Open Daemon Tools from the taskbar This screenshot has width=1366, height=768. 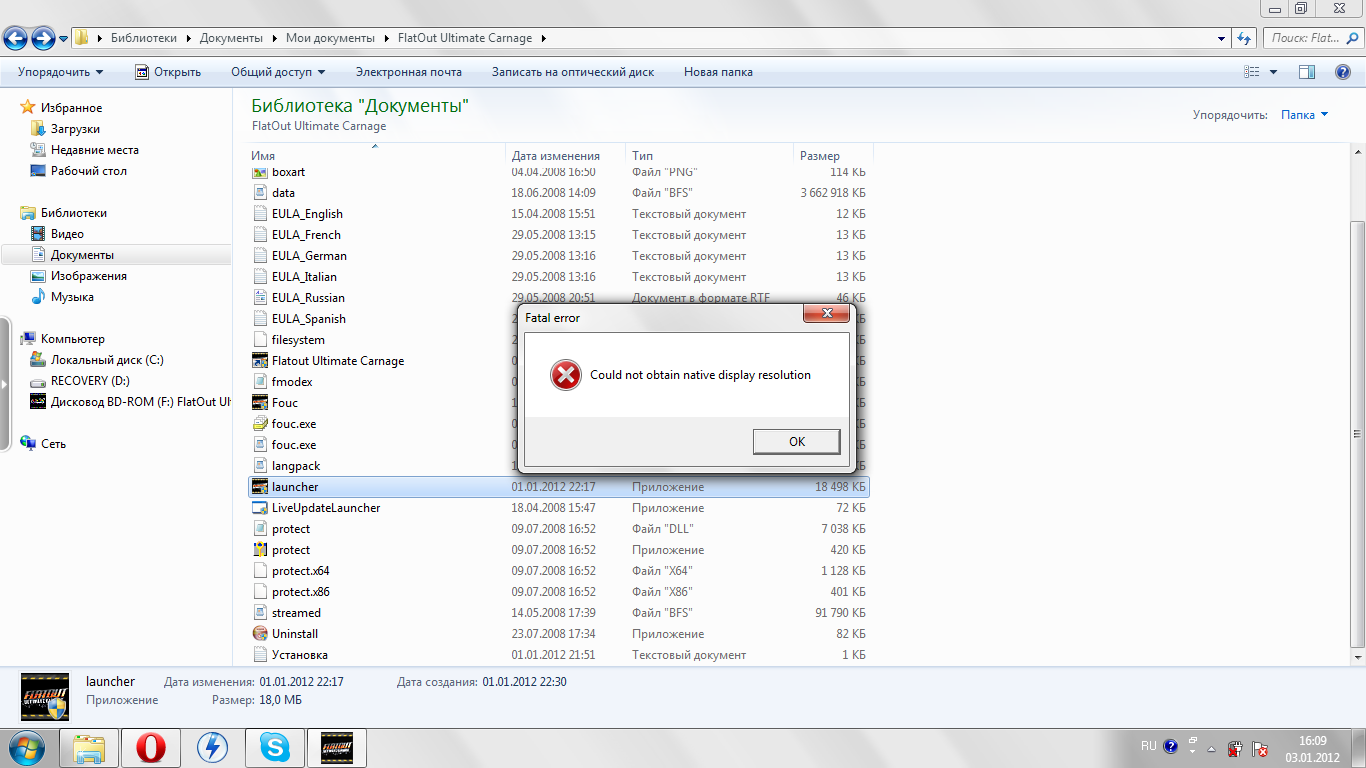click(213, 748)
